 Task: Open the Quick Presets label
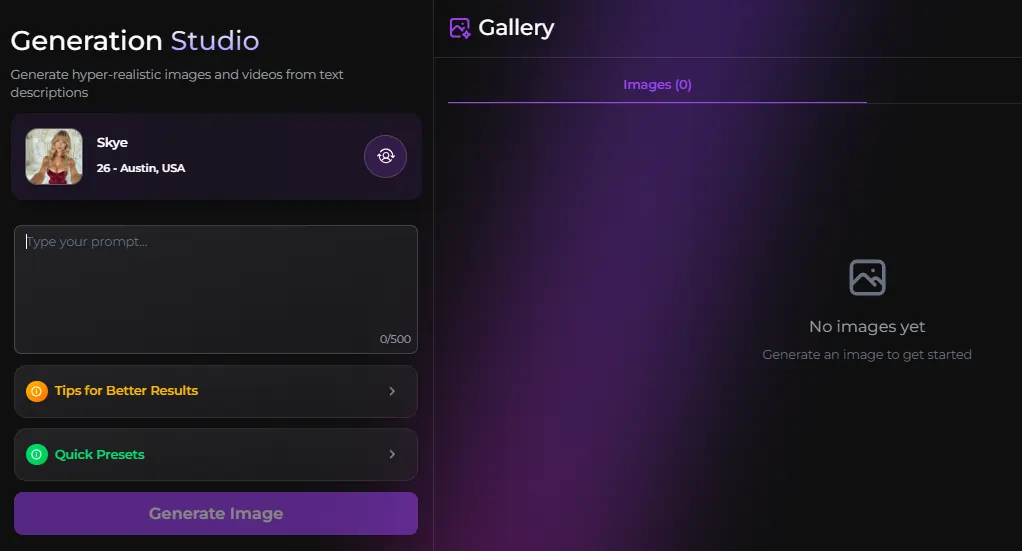pos(100,454)
